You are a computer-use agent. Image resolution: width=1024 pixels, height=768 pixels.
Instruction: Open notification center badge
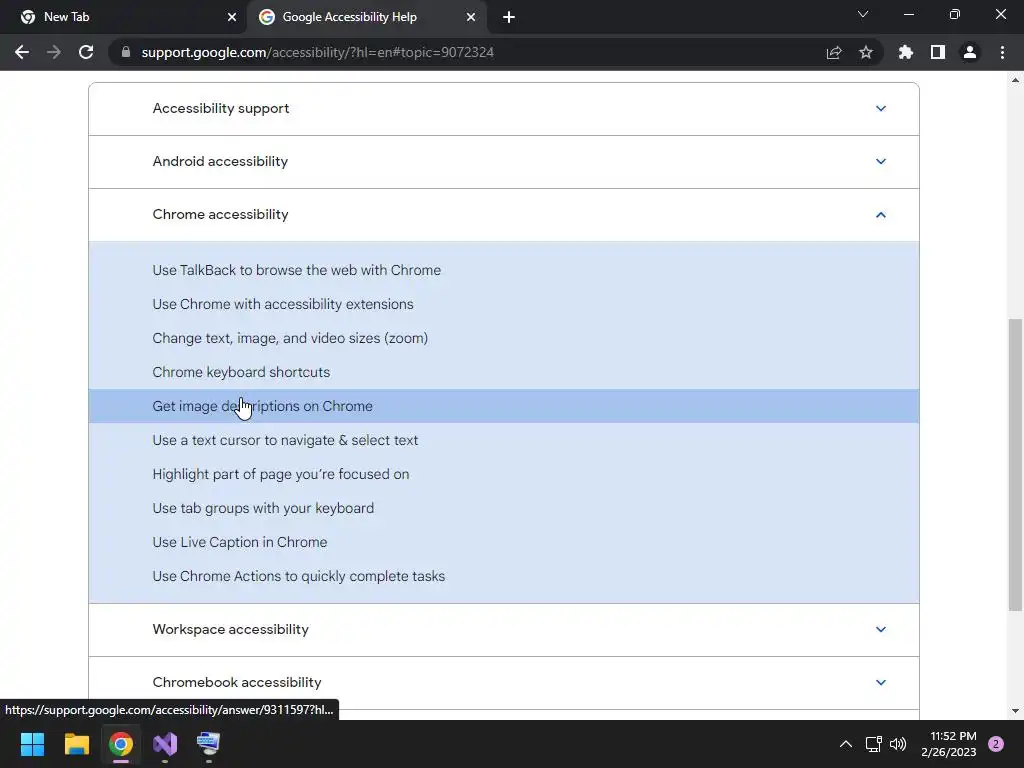pyautogui.click(x=996, y=744)
